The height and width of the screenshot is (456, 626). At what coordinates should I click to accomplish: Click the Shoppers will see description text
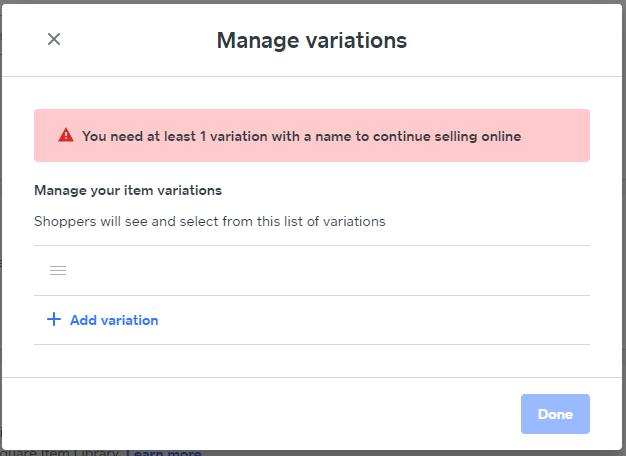click(209, 221)
